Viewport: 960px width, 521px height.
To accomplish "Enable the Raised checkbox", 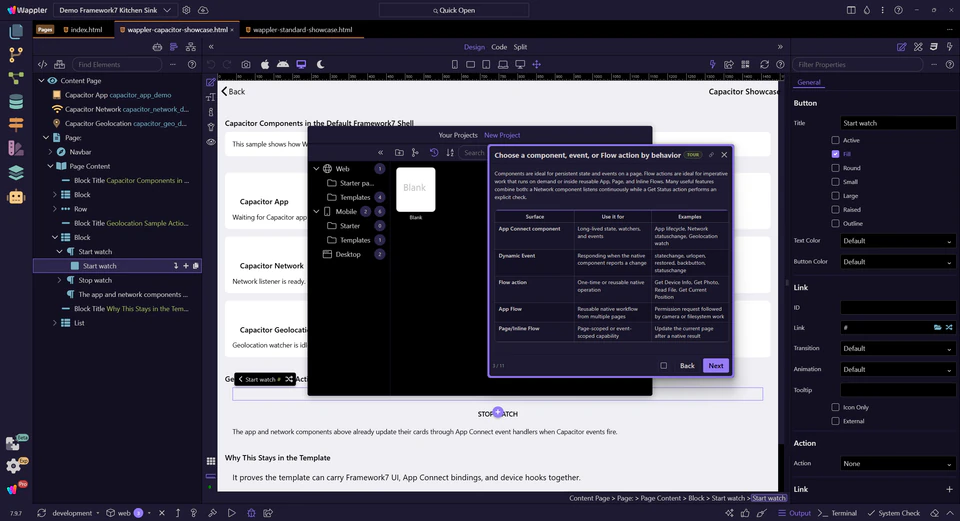I will [x=835, y=209].
